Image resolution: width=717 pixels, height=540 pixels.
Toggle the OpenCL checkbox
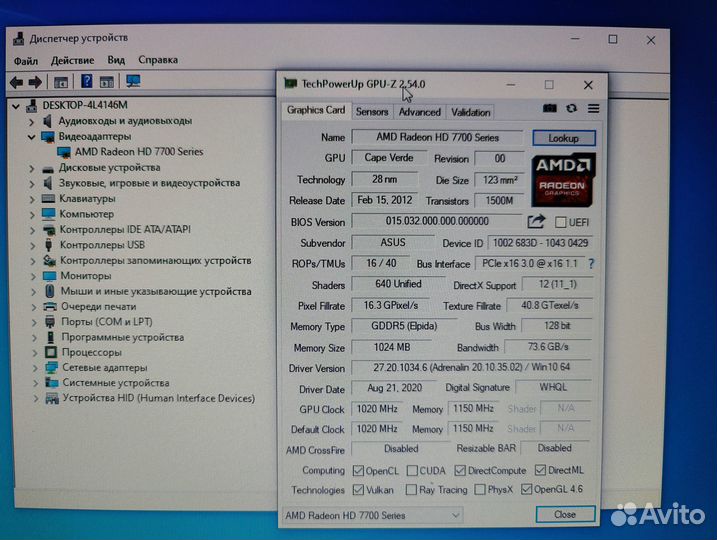coord(358,470)
